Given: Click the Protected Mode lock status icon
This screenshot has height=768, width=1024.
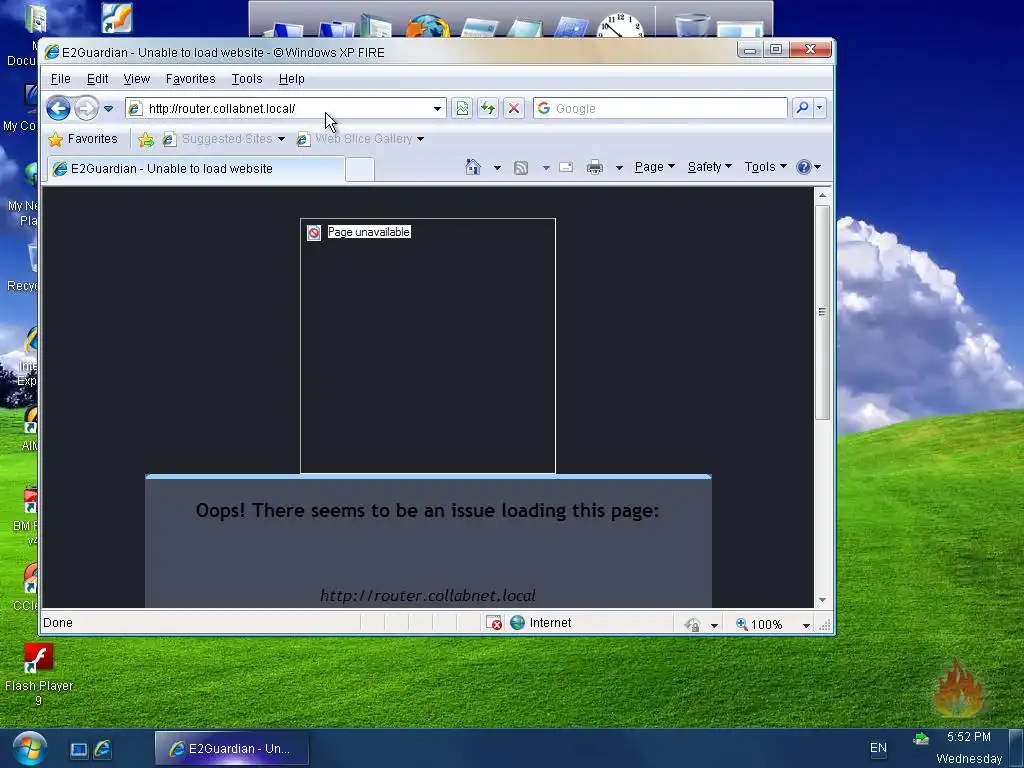Looking at the screenshot, I should pyautogui.click(x=693, y=625).
